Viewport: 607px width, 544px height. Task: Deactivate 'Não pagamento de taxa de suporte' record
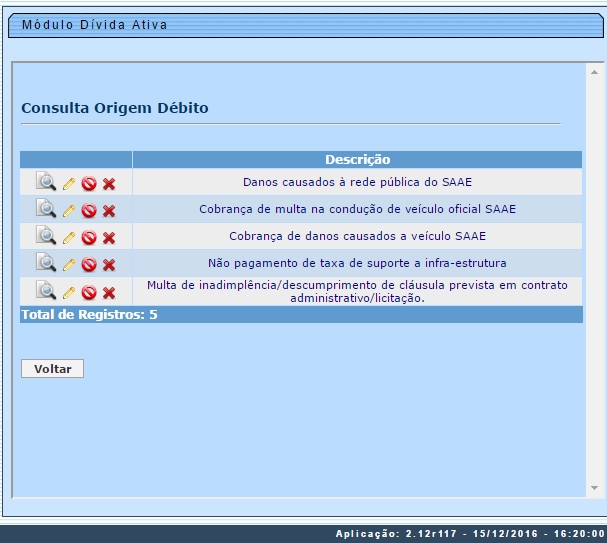[89, 265]
